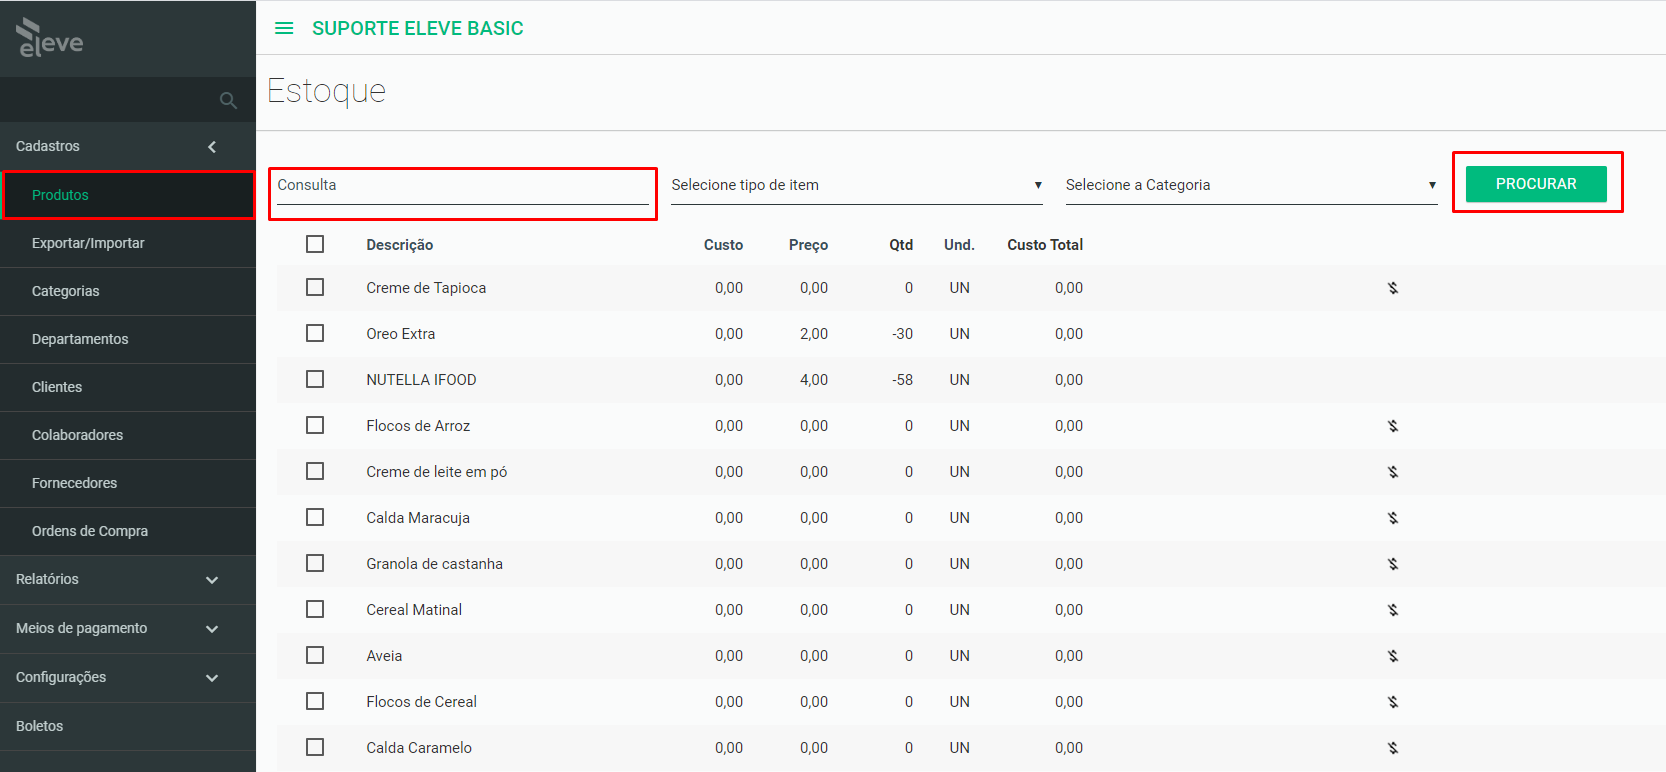Viewport: 1666px width, 772px height.
Task: Click the Und. column header
Action: point(959,245)
